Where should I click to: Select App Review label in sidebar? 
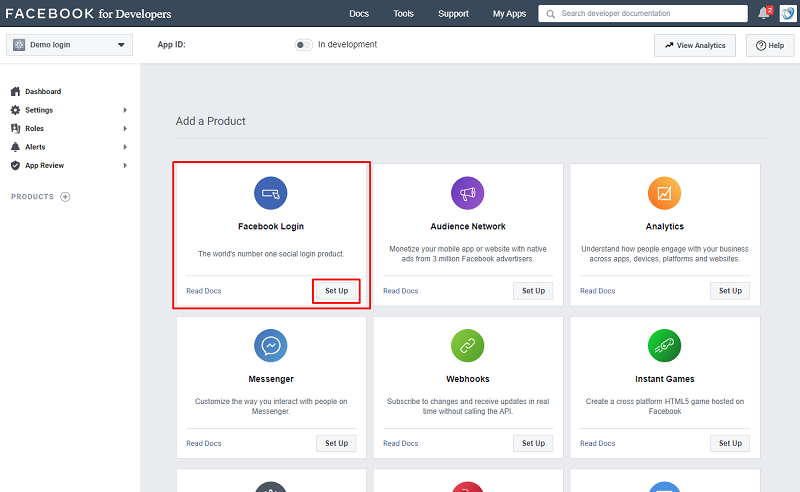pyautogui.click(x=44, y=165)
